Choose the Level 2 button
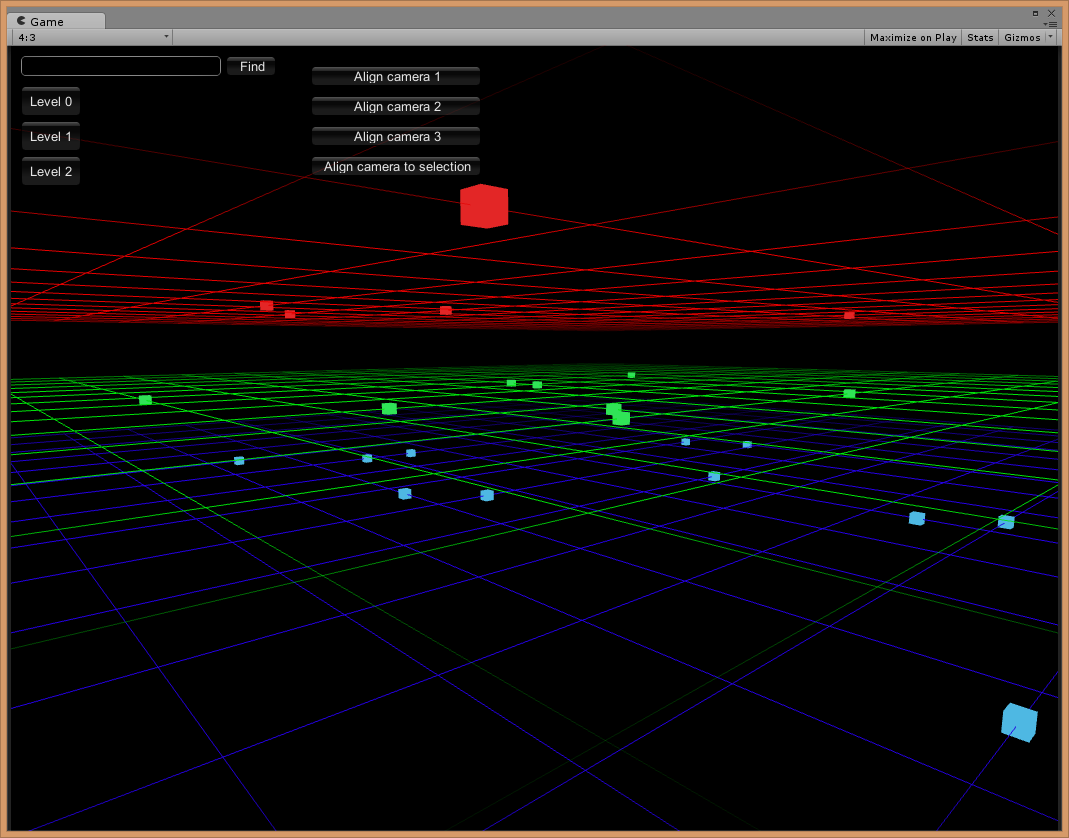1069x838 pixels. (51, 172)
